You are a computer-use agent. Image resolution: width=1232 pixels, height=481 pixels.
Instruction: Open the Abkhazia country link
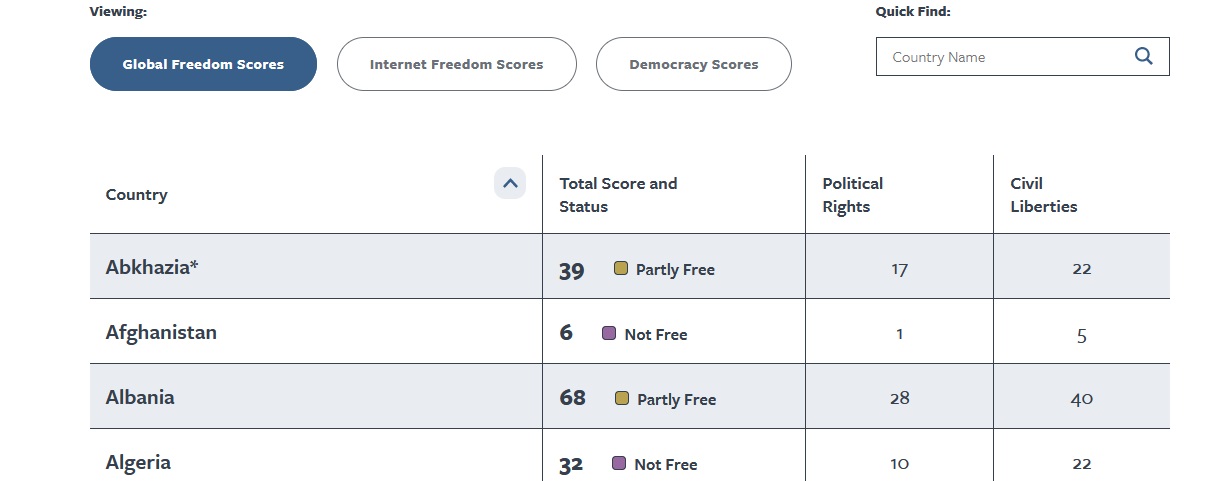(152, 267)
